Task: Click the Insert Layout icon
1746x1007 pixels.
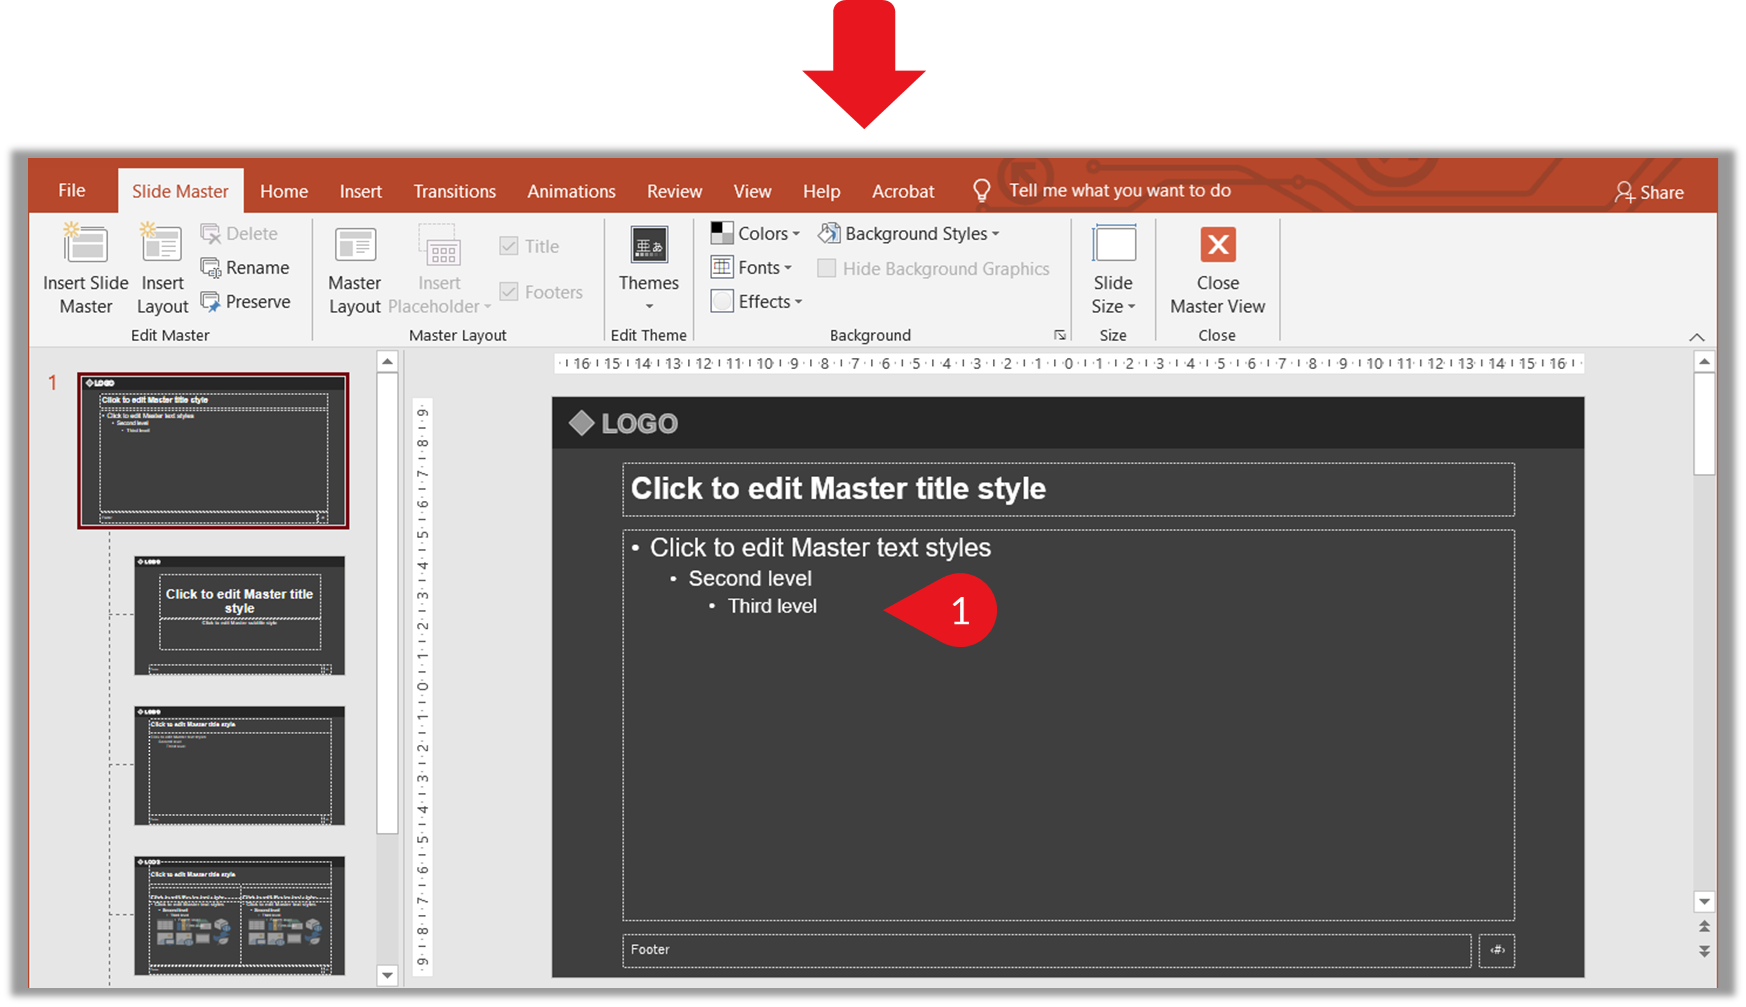Action: 161,246
